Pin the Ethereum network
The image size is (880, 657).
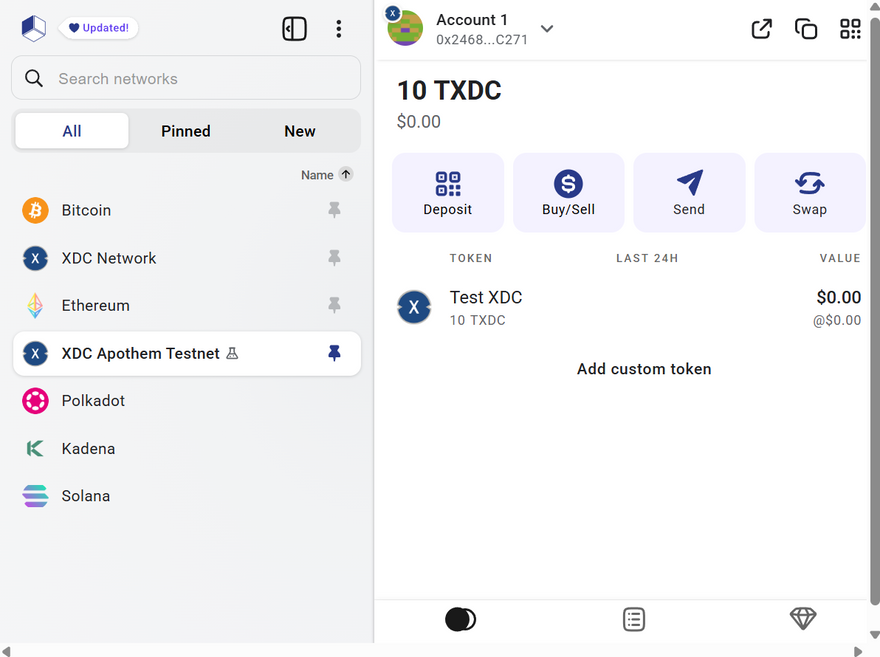pos(334,305)
